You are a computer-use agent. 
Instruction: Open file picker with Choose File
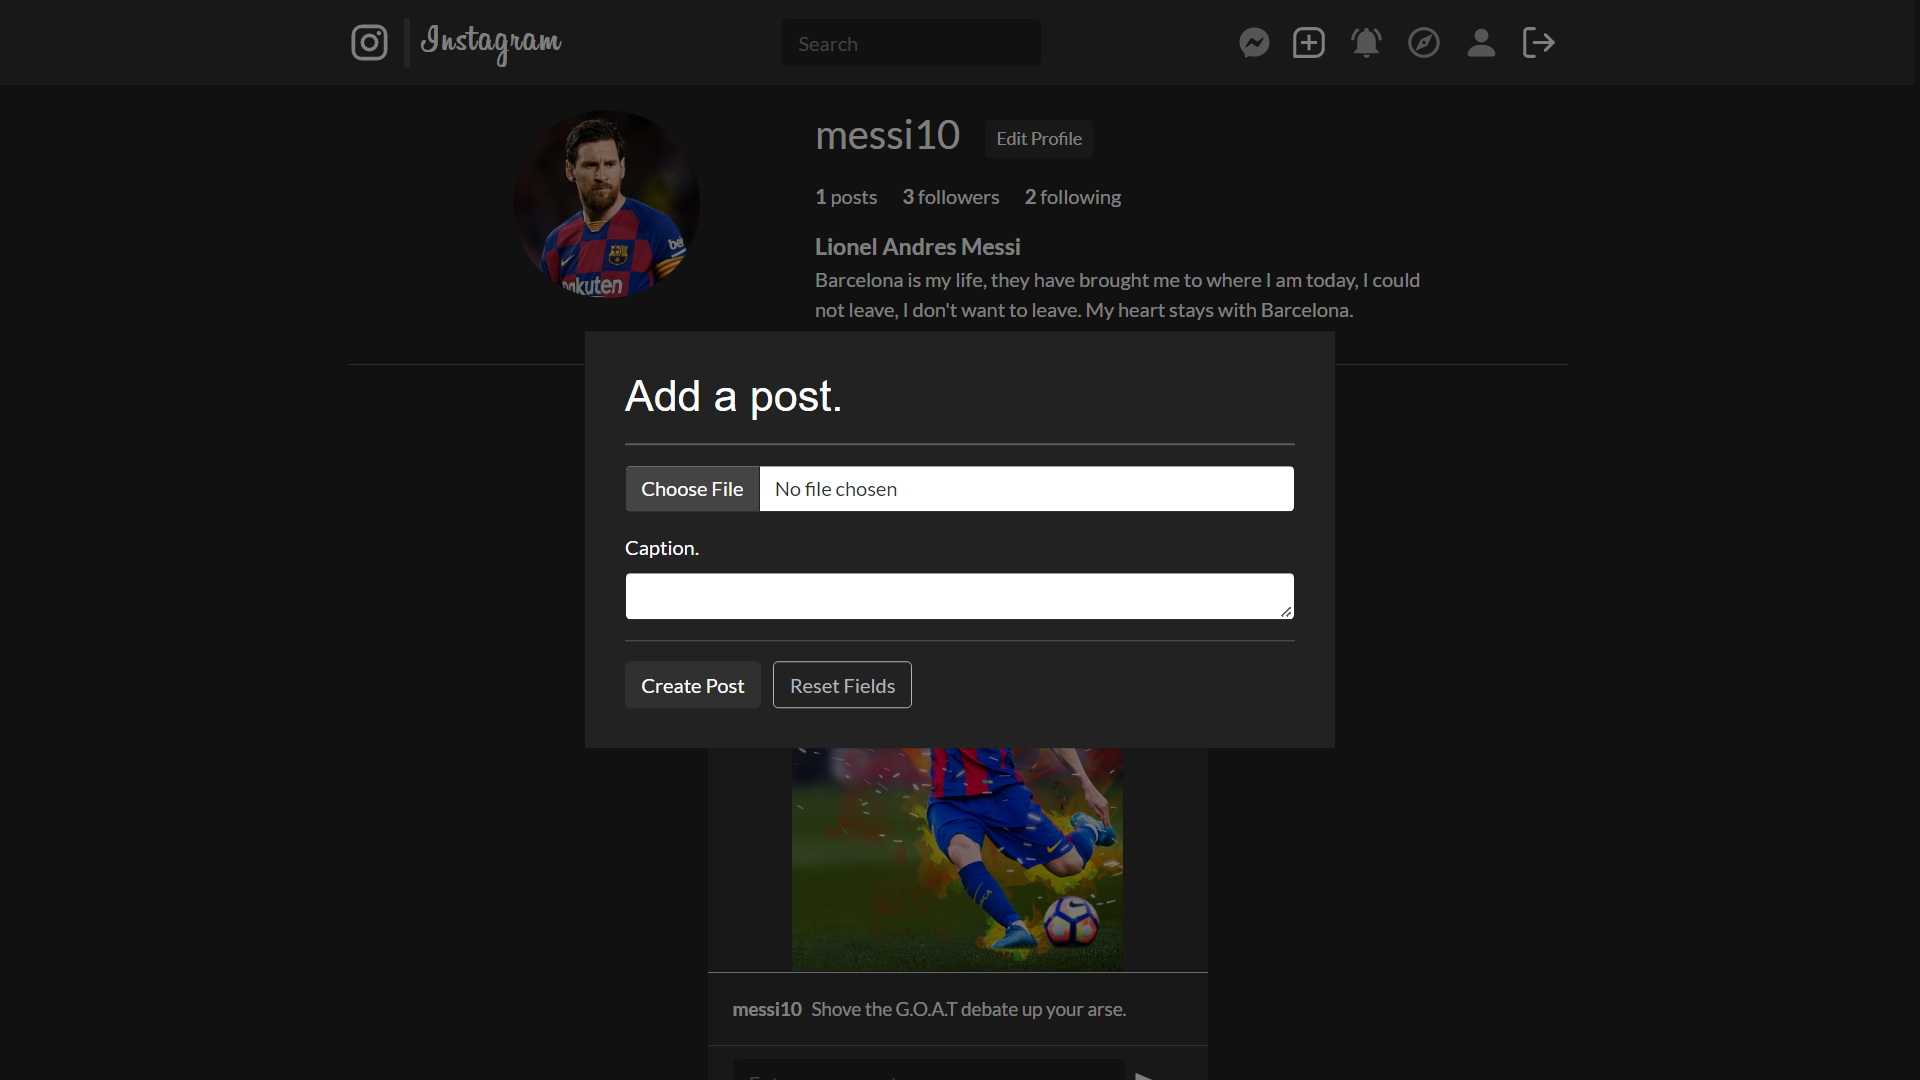click(x=691, y=488)
